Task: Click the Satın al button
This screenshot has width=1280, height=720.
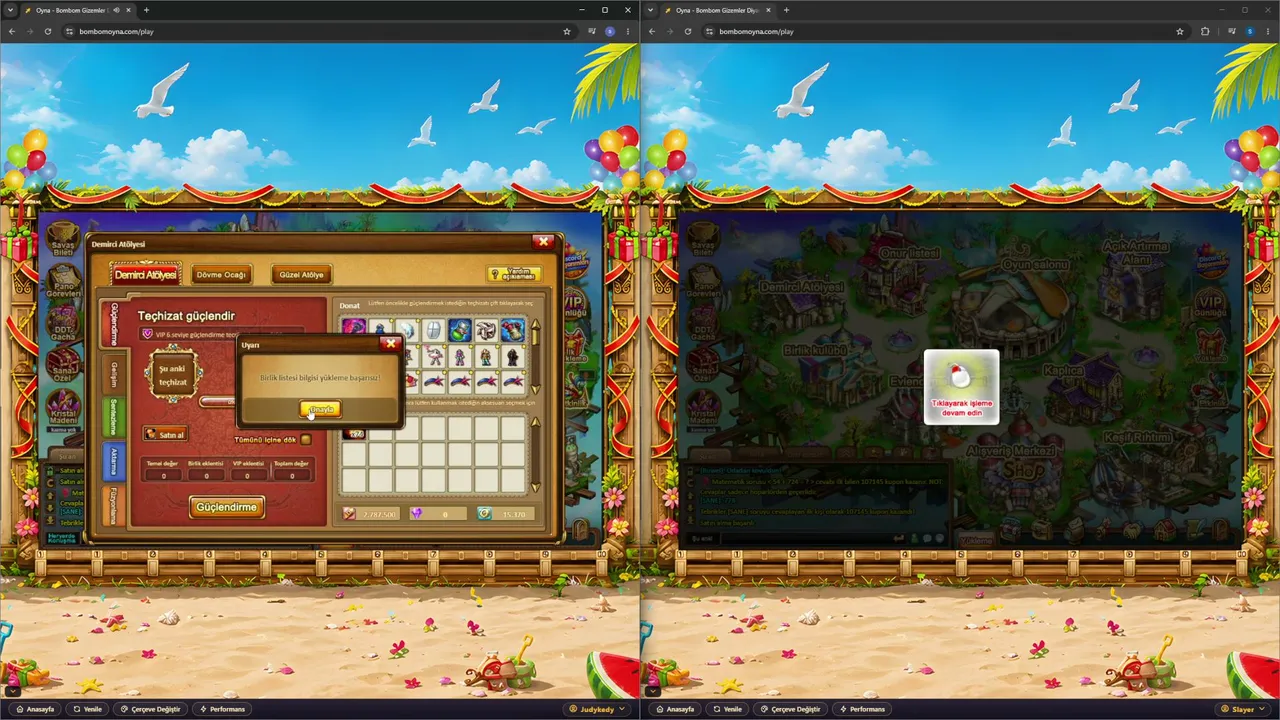Action: 165,434
